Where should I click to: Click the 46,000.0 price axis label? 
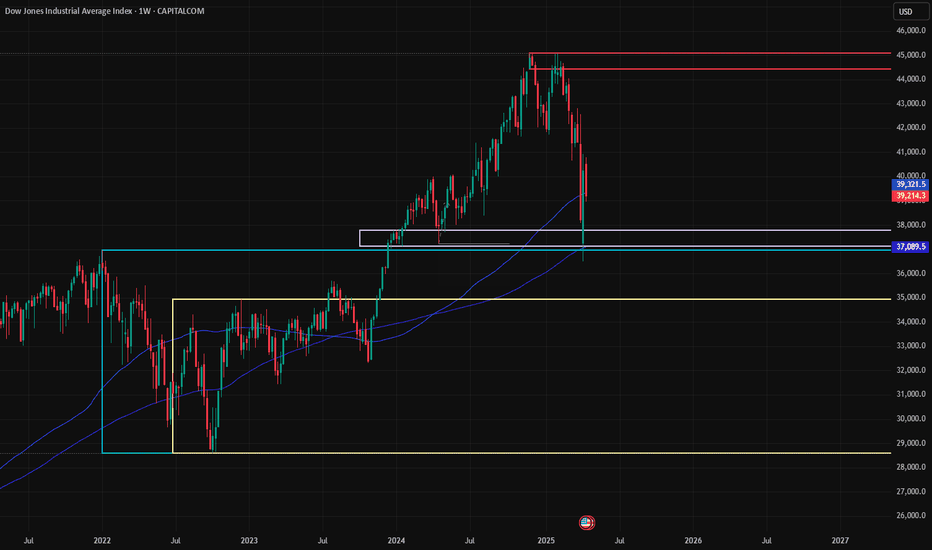(x=911, y=30)
